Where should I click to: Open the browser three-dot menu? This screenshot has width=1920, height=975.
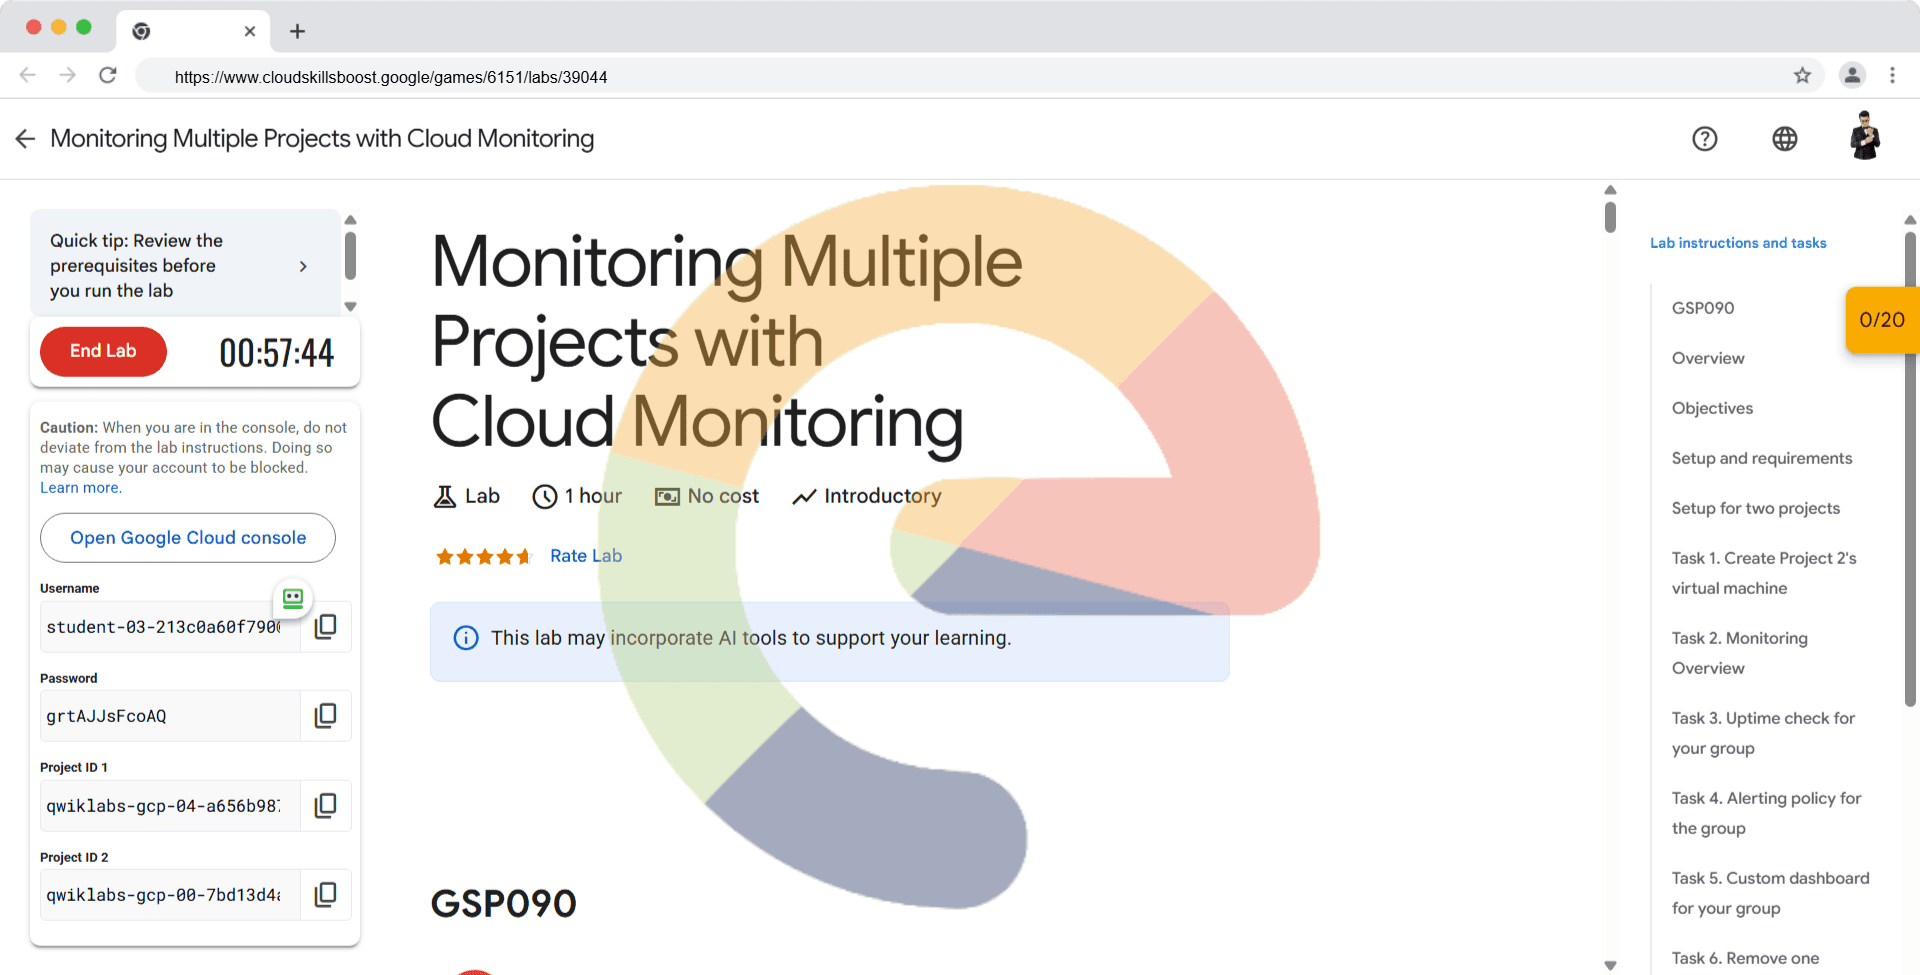coord(1892,75)
